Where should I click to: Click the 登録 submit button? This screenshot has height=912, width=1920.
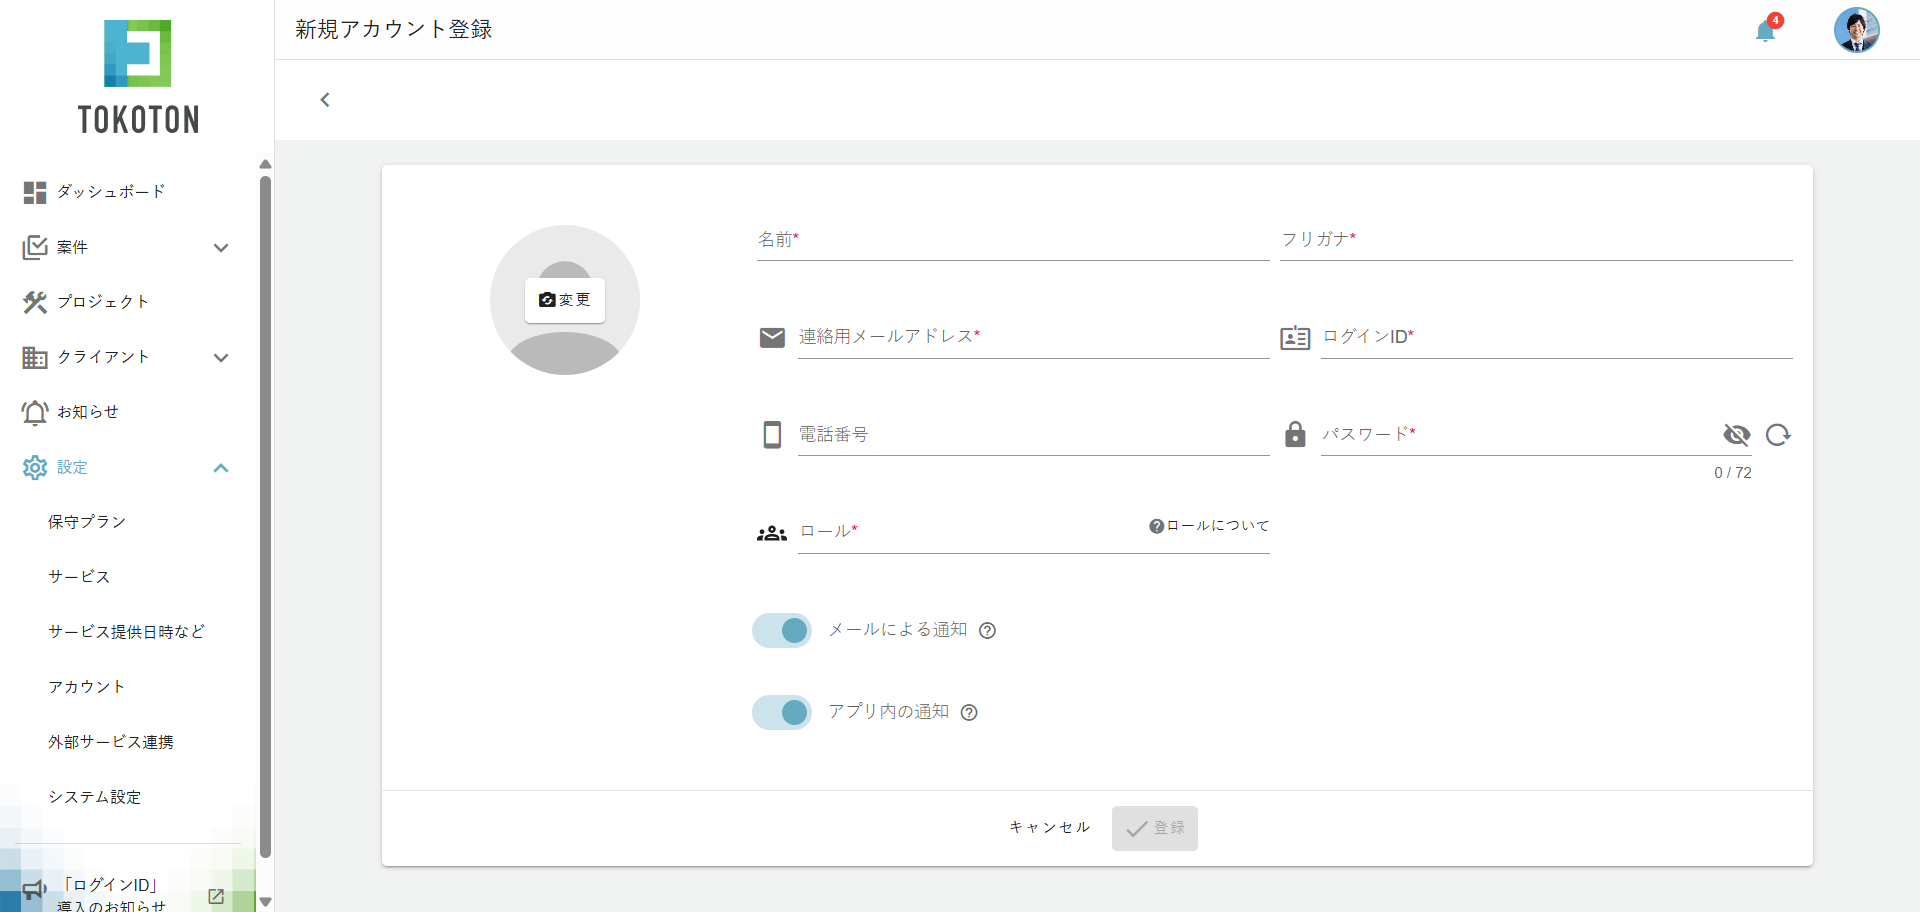pyautogui.click(x=1155, y=828)
